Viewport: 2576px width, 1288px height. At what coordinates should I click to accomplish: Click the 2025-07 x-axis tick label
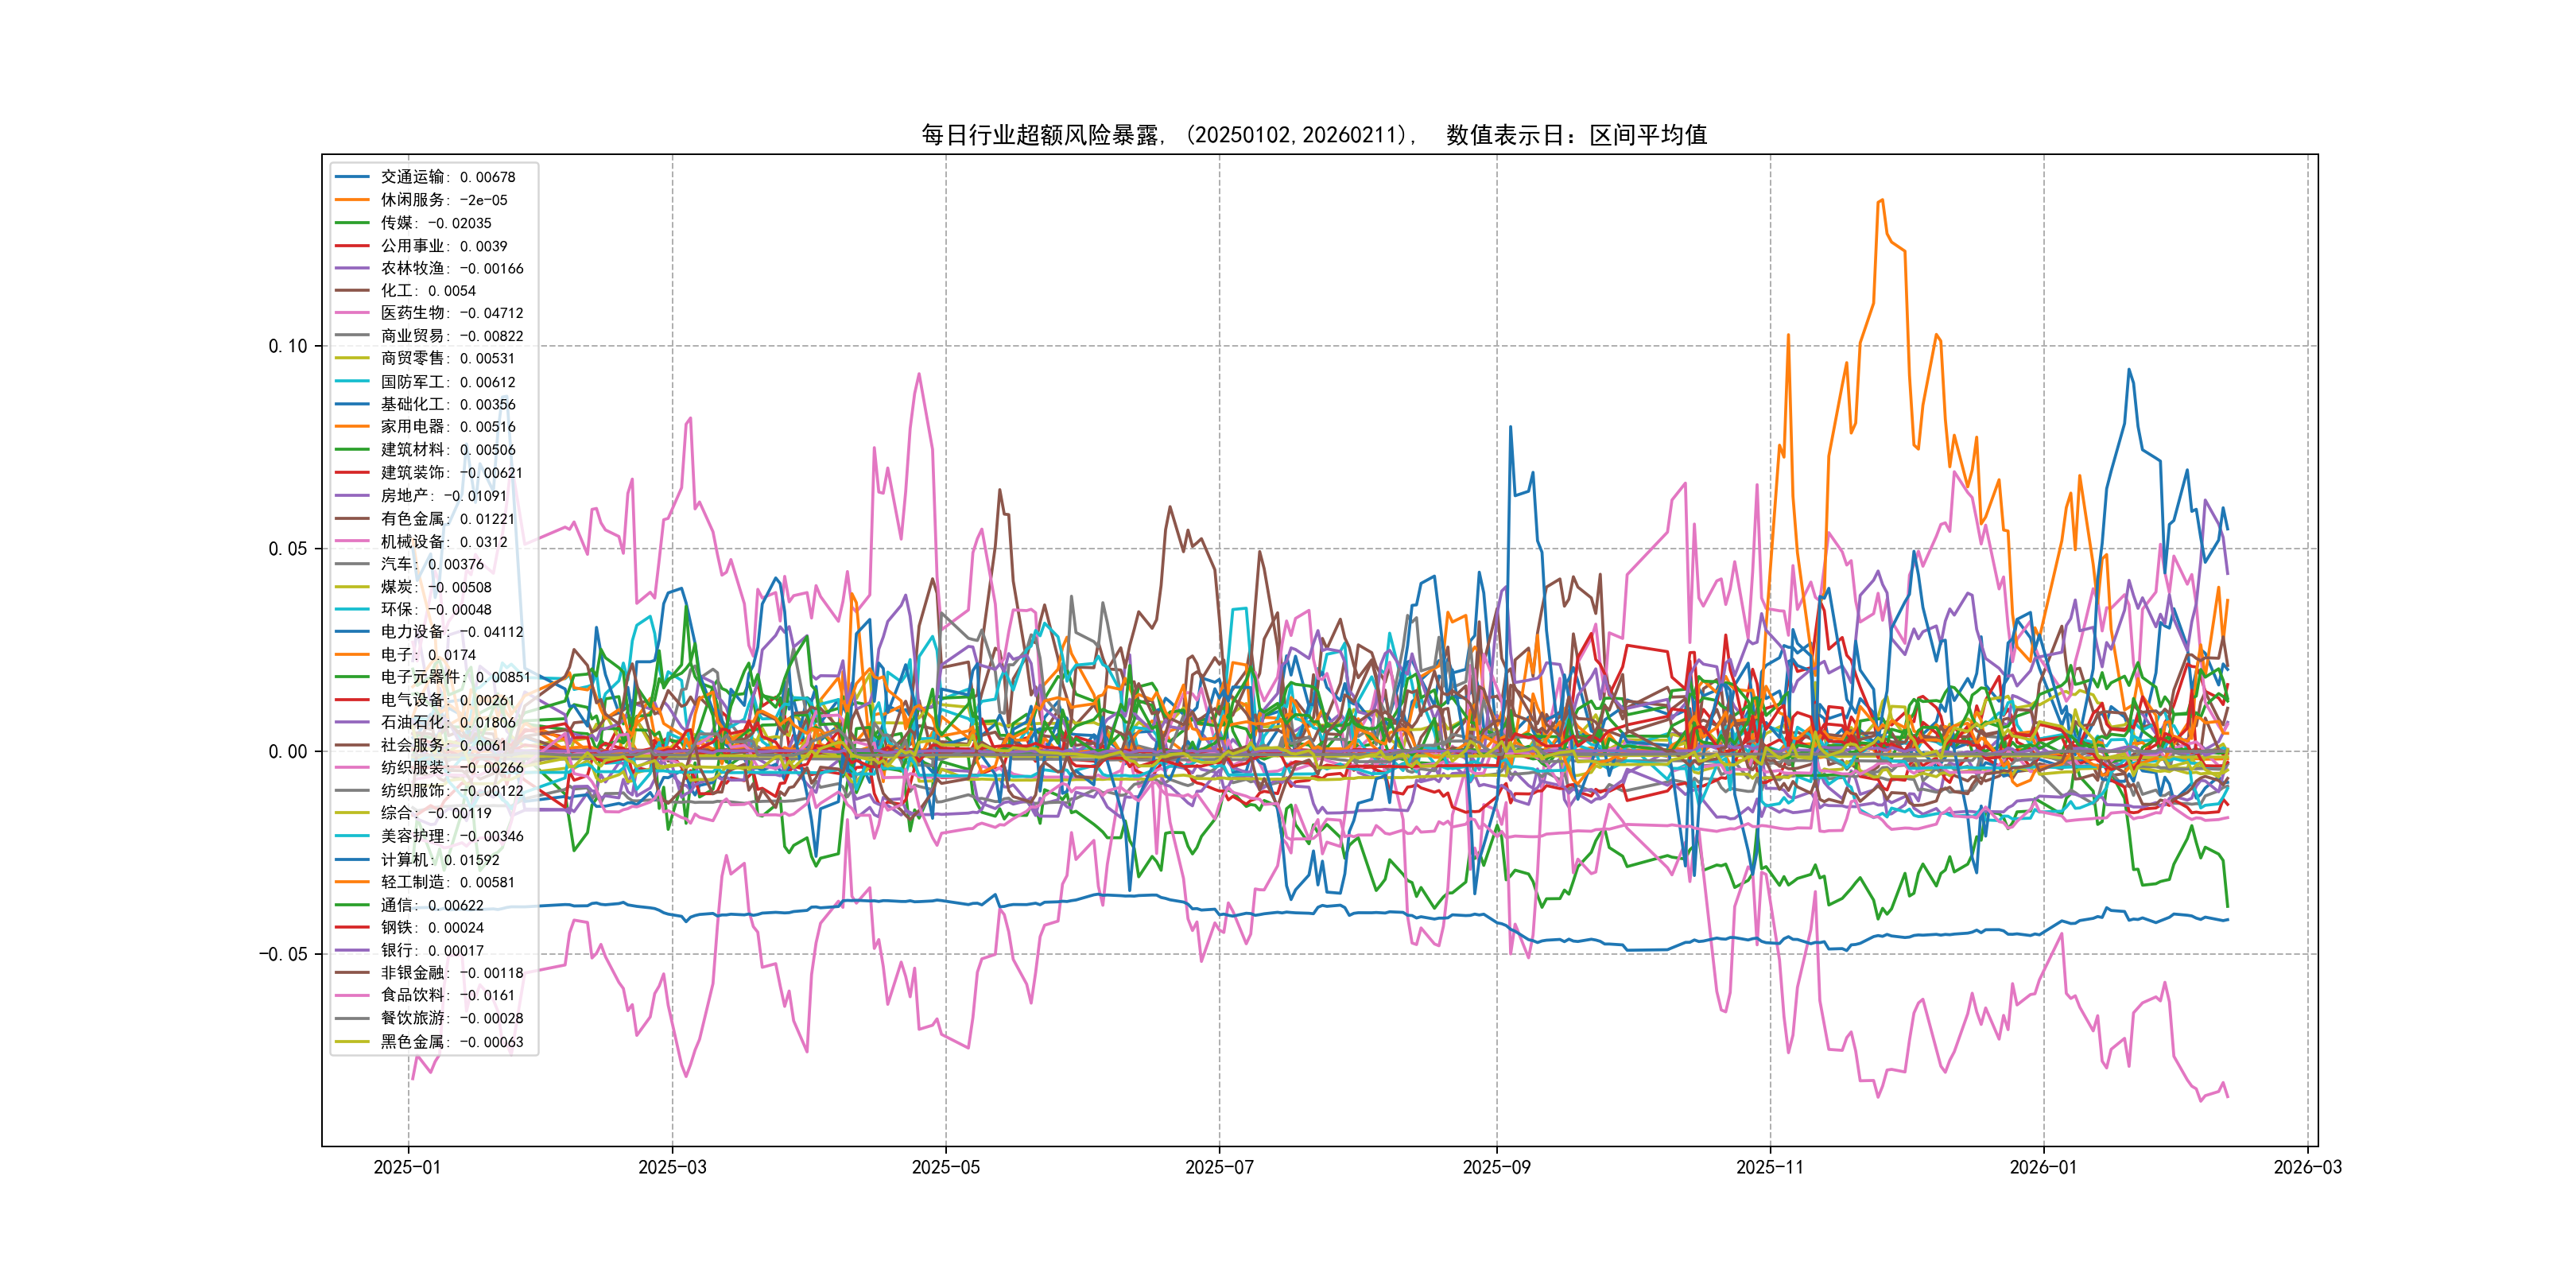coord(1219,1168)
